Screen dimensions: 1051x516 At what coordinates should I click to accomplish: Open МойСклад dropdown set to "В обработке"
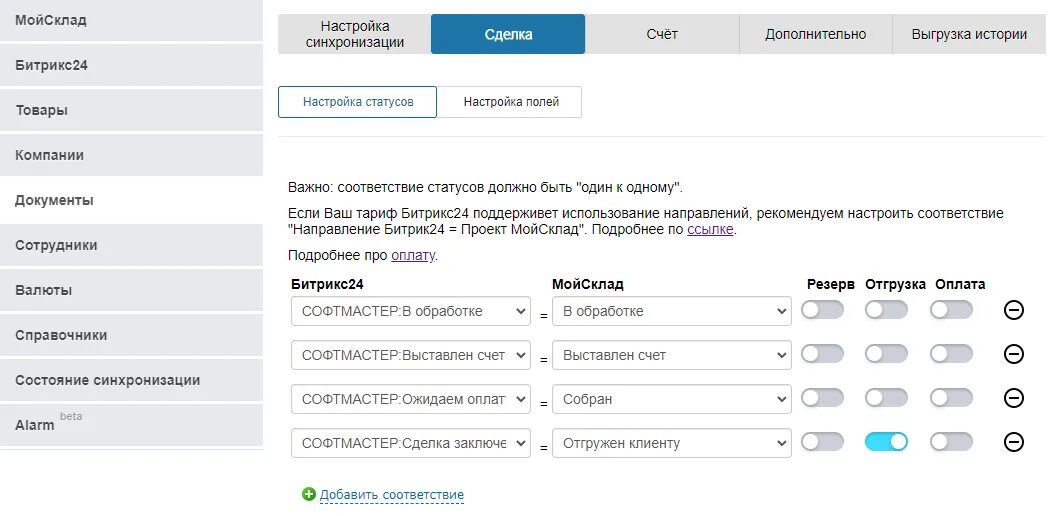click(x=672, y=311)
